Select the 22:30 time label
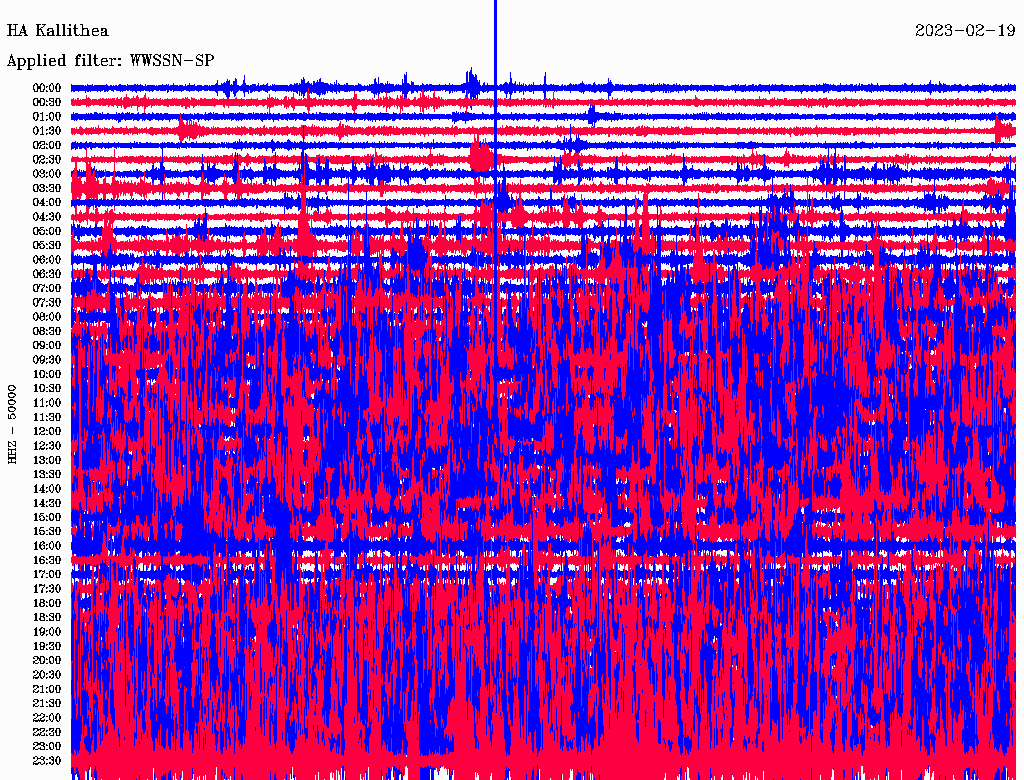This screenshot has height=780, width=1024. [47, 733]
